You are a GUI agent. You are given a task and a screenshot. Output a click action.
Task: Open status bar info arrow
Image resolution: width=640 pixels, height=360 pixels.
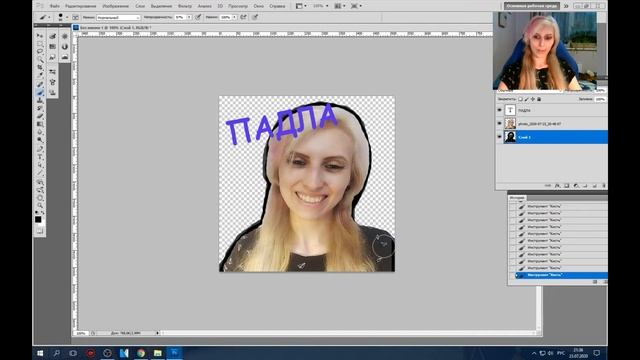click(x=158, y=333)
